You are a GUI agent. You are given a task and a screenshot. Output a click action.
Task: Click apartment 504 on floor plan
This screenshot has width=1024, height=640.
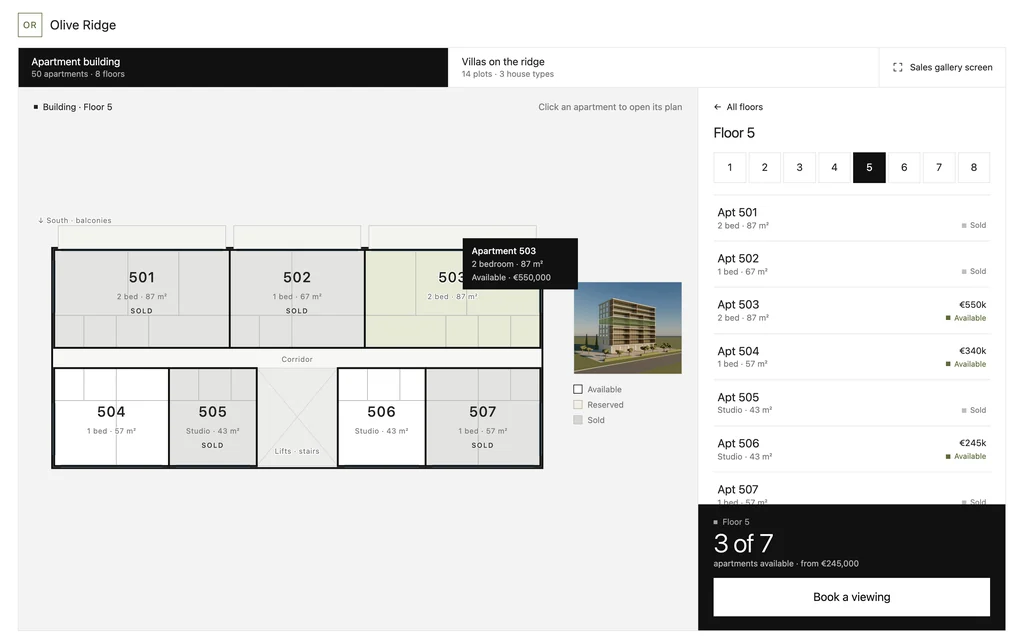tap(111, 417)
